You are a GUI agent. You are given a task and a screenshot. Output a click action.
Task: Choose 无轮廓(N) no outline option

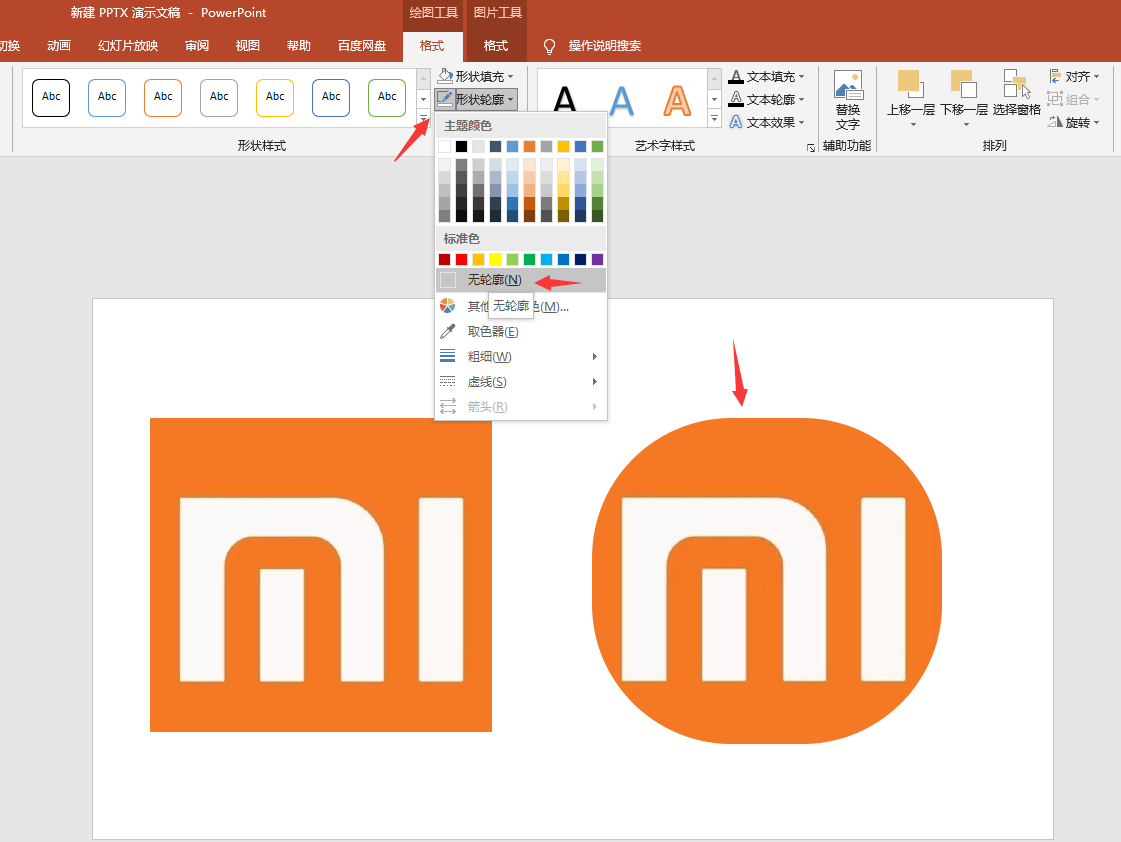pyautogui.click(x=520, y=279)
